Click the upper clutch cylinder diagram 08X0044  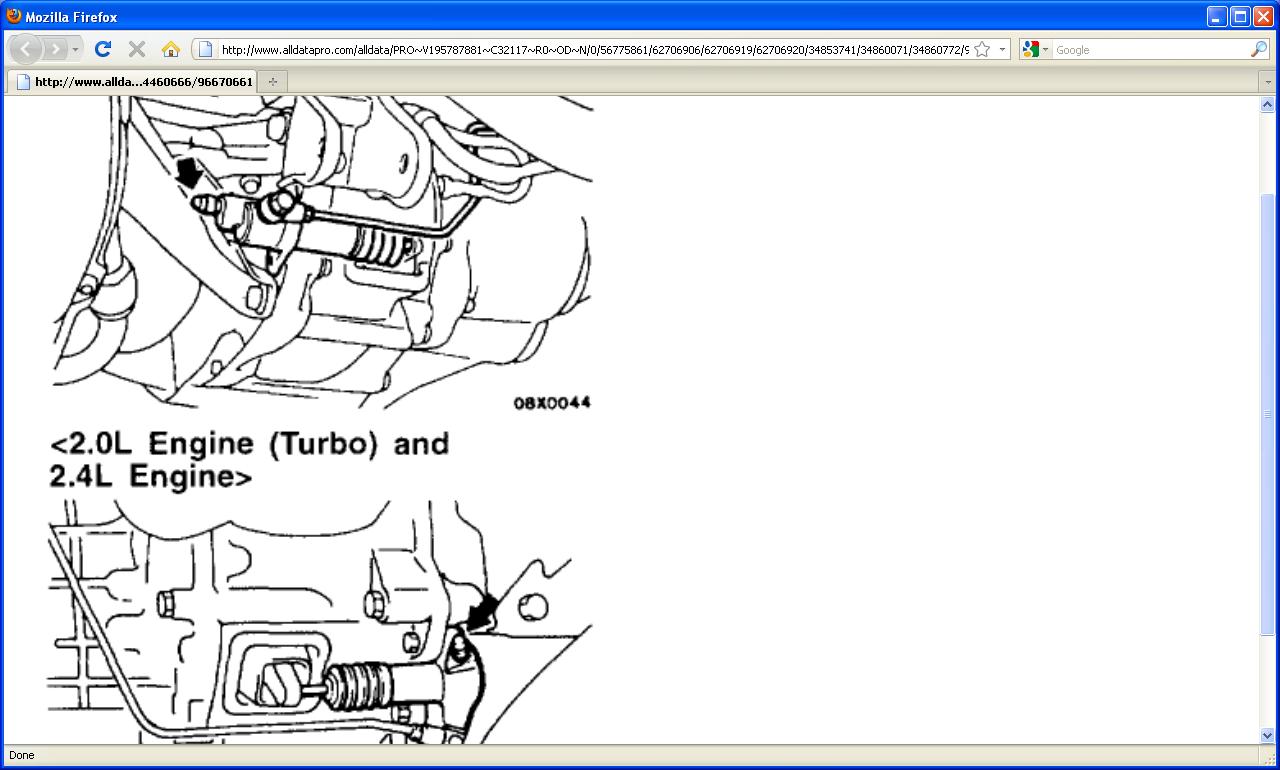322,254
